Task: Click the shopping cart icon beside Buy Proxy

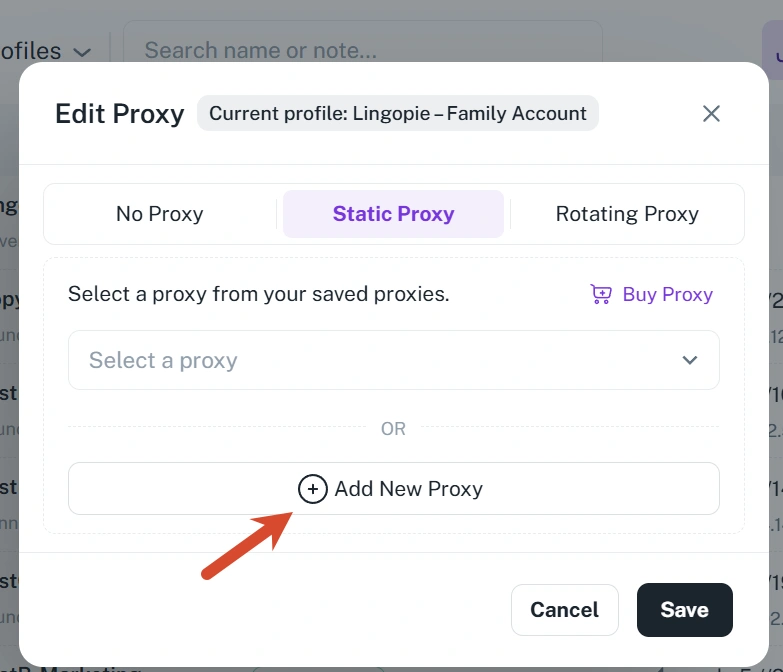Action: point(601,294)
